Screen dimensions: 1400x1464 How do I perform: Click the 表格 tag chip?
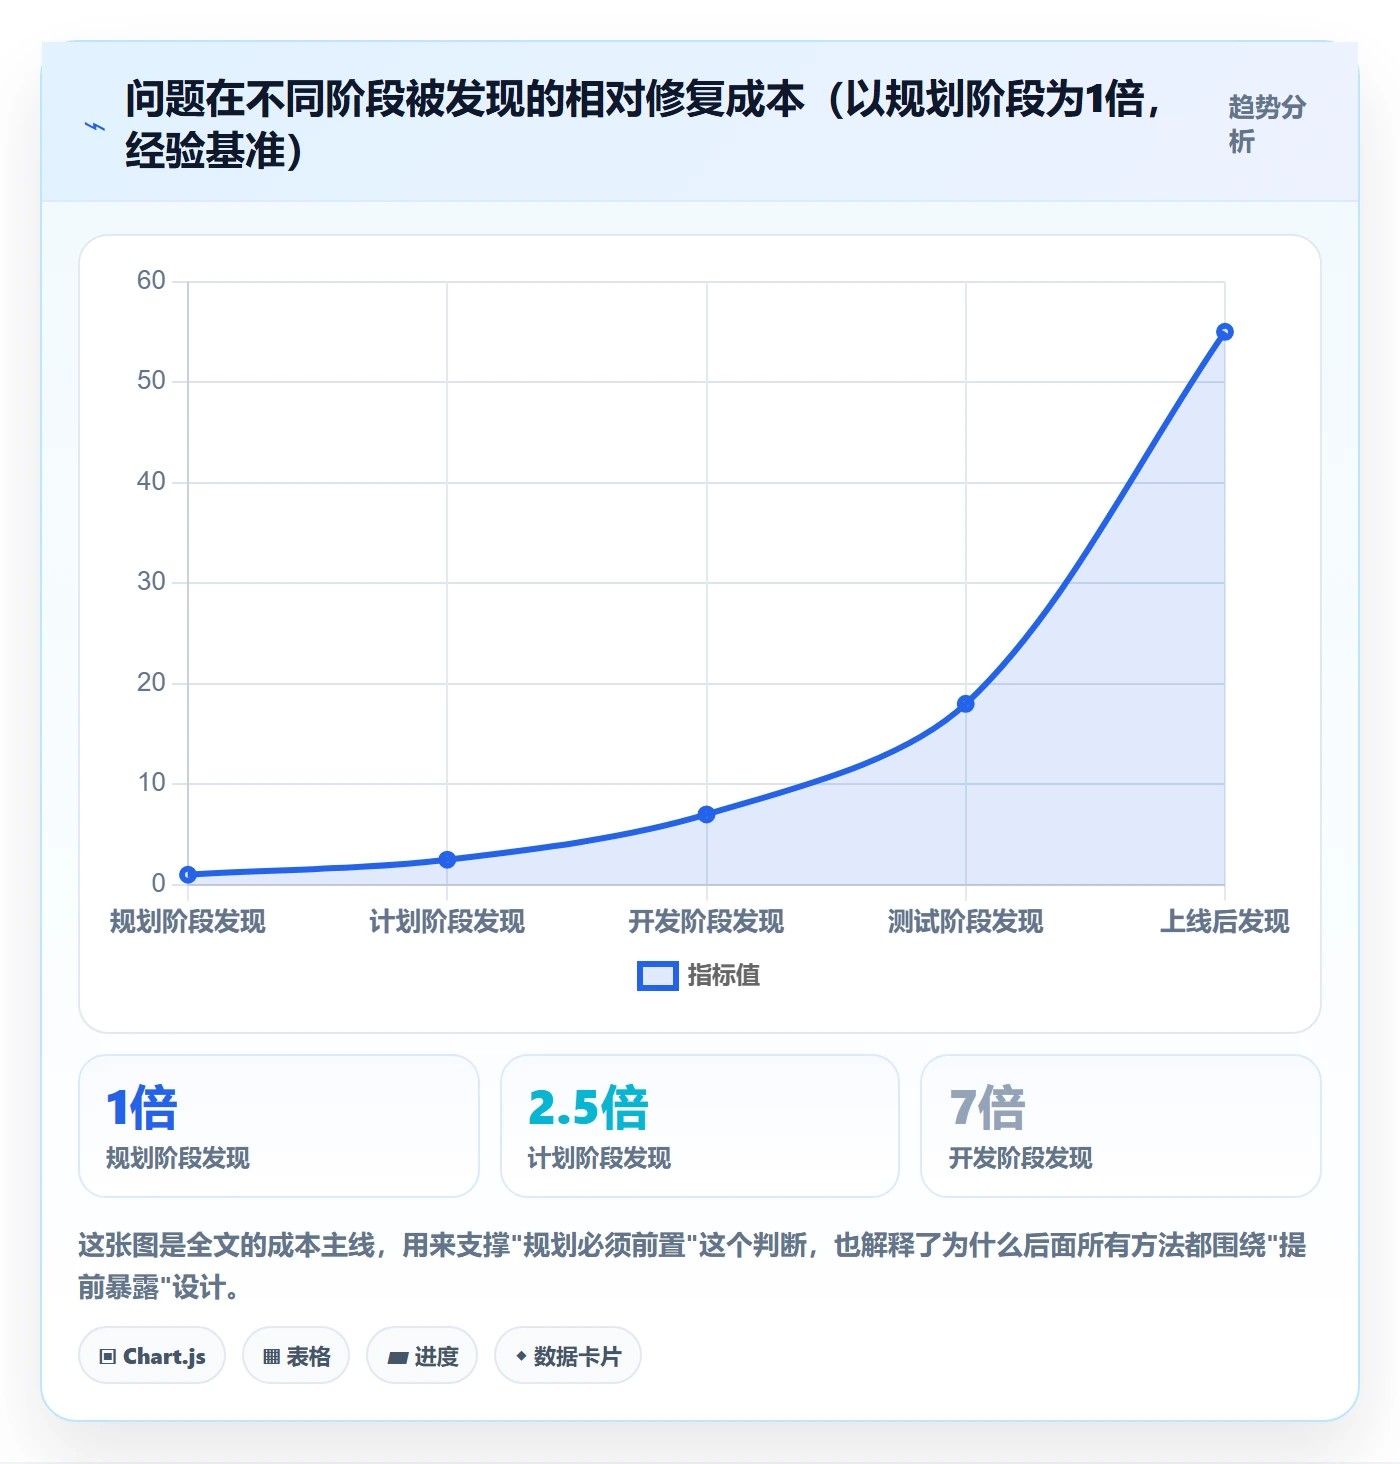(296, 1356)
